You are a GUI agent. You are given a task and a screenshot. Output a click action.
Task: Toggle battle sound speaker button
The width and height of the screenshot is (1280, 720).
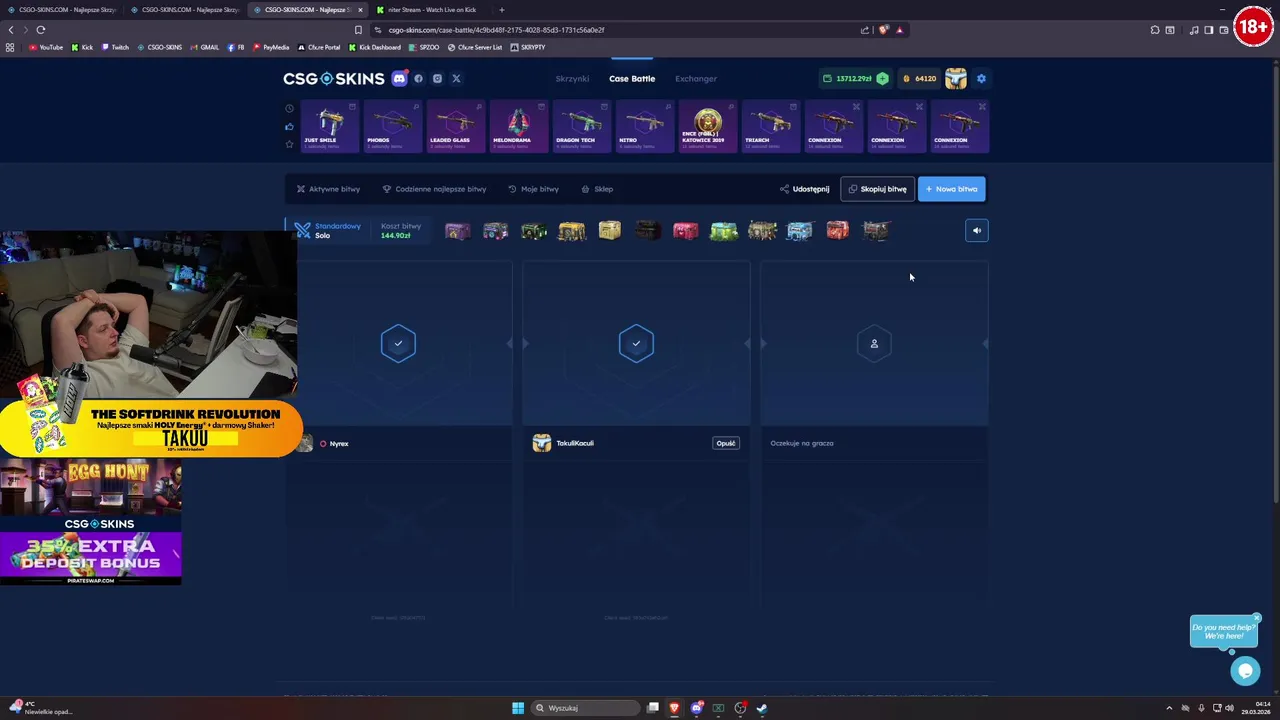(977, 231)
